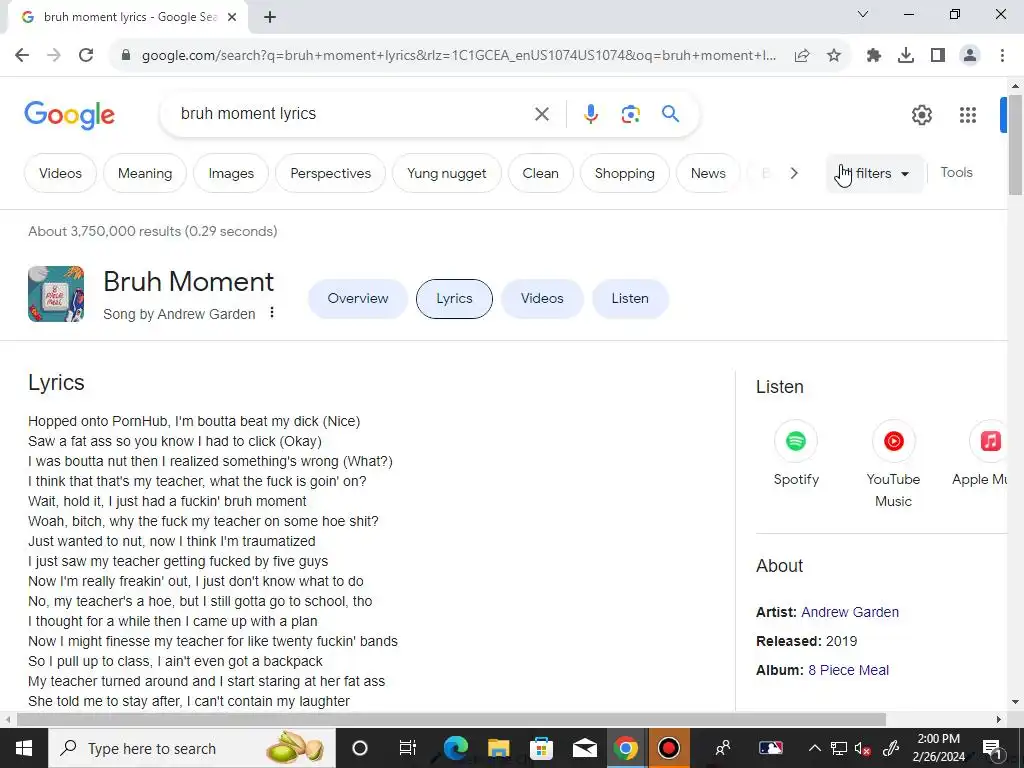Image resolution: width=1024 pixels, height=768 pixels.
Task: Open a new browser tab
Action: tap(270, 17)
